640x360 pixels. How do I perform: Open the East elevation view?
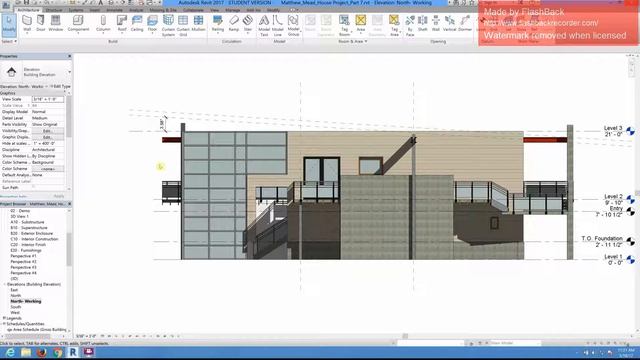tap(14, 290)
